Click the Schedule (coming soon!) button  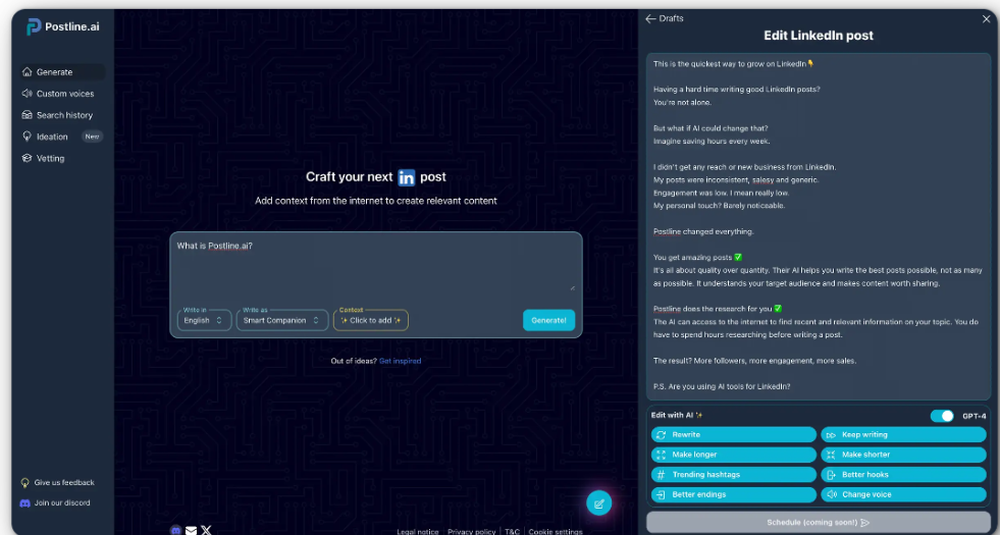(x=818, y=522)
